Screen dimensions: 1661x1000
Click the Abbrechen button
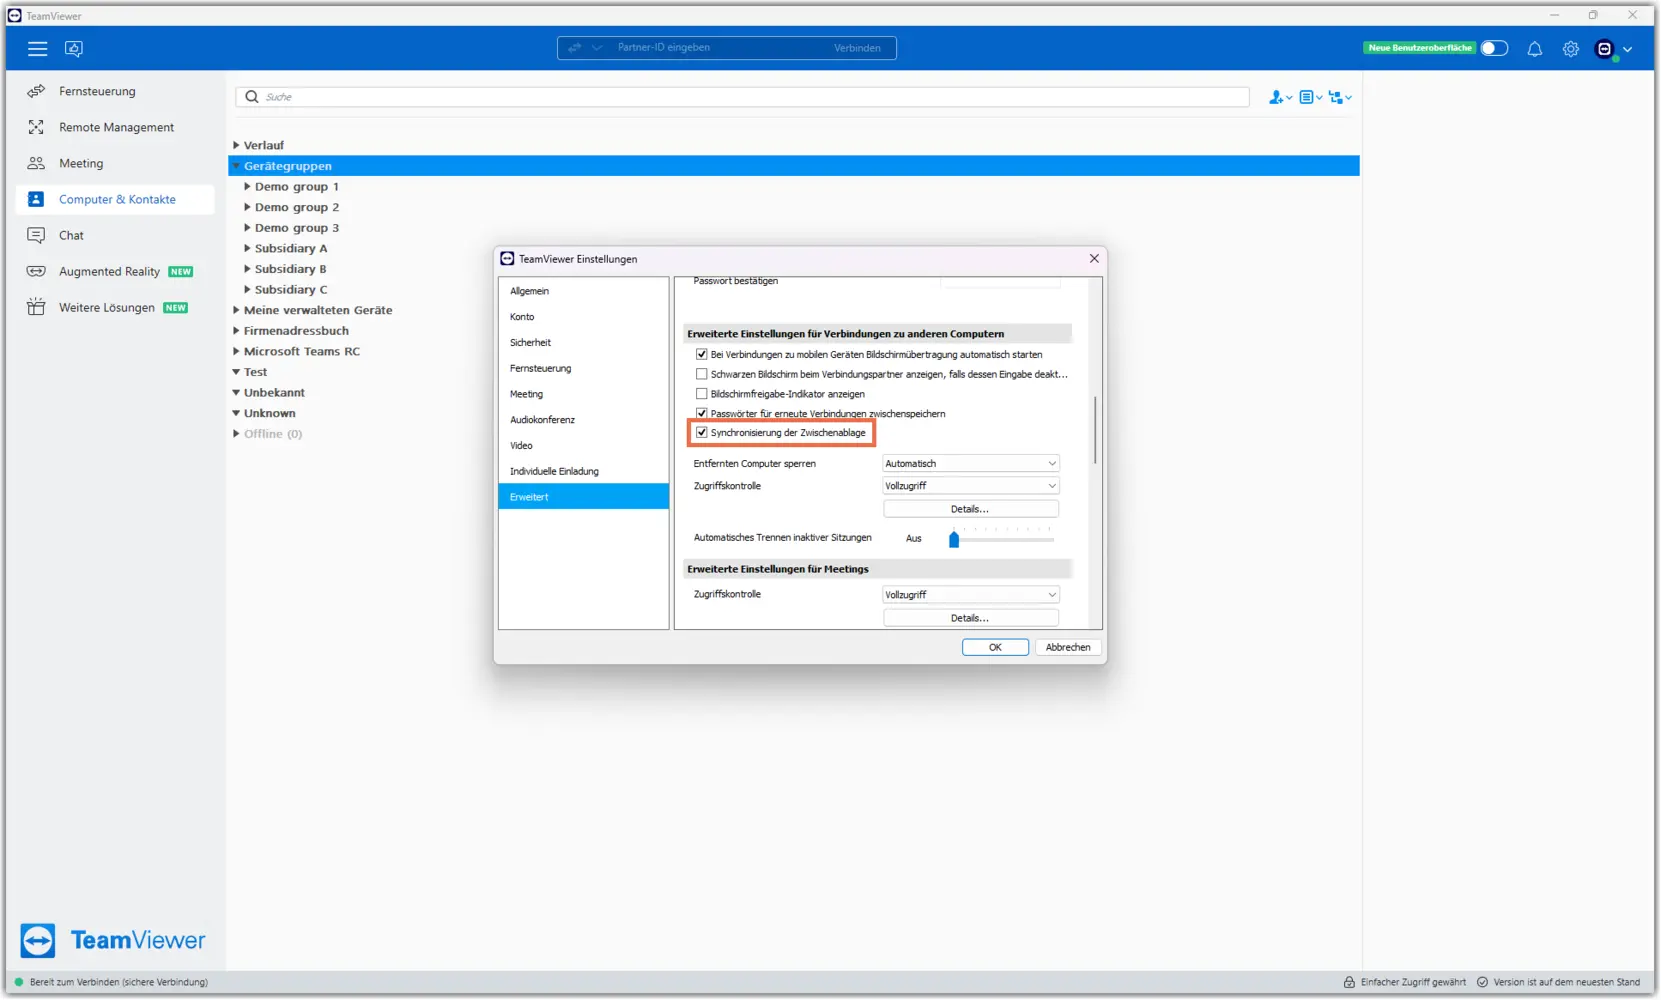[x=1068, y=647]
